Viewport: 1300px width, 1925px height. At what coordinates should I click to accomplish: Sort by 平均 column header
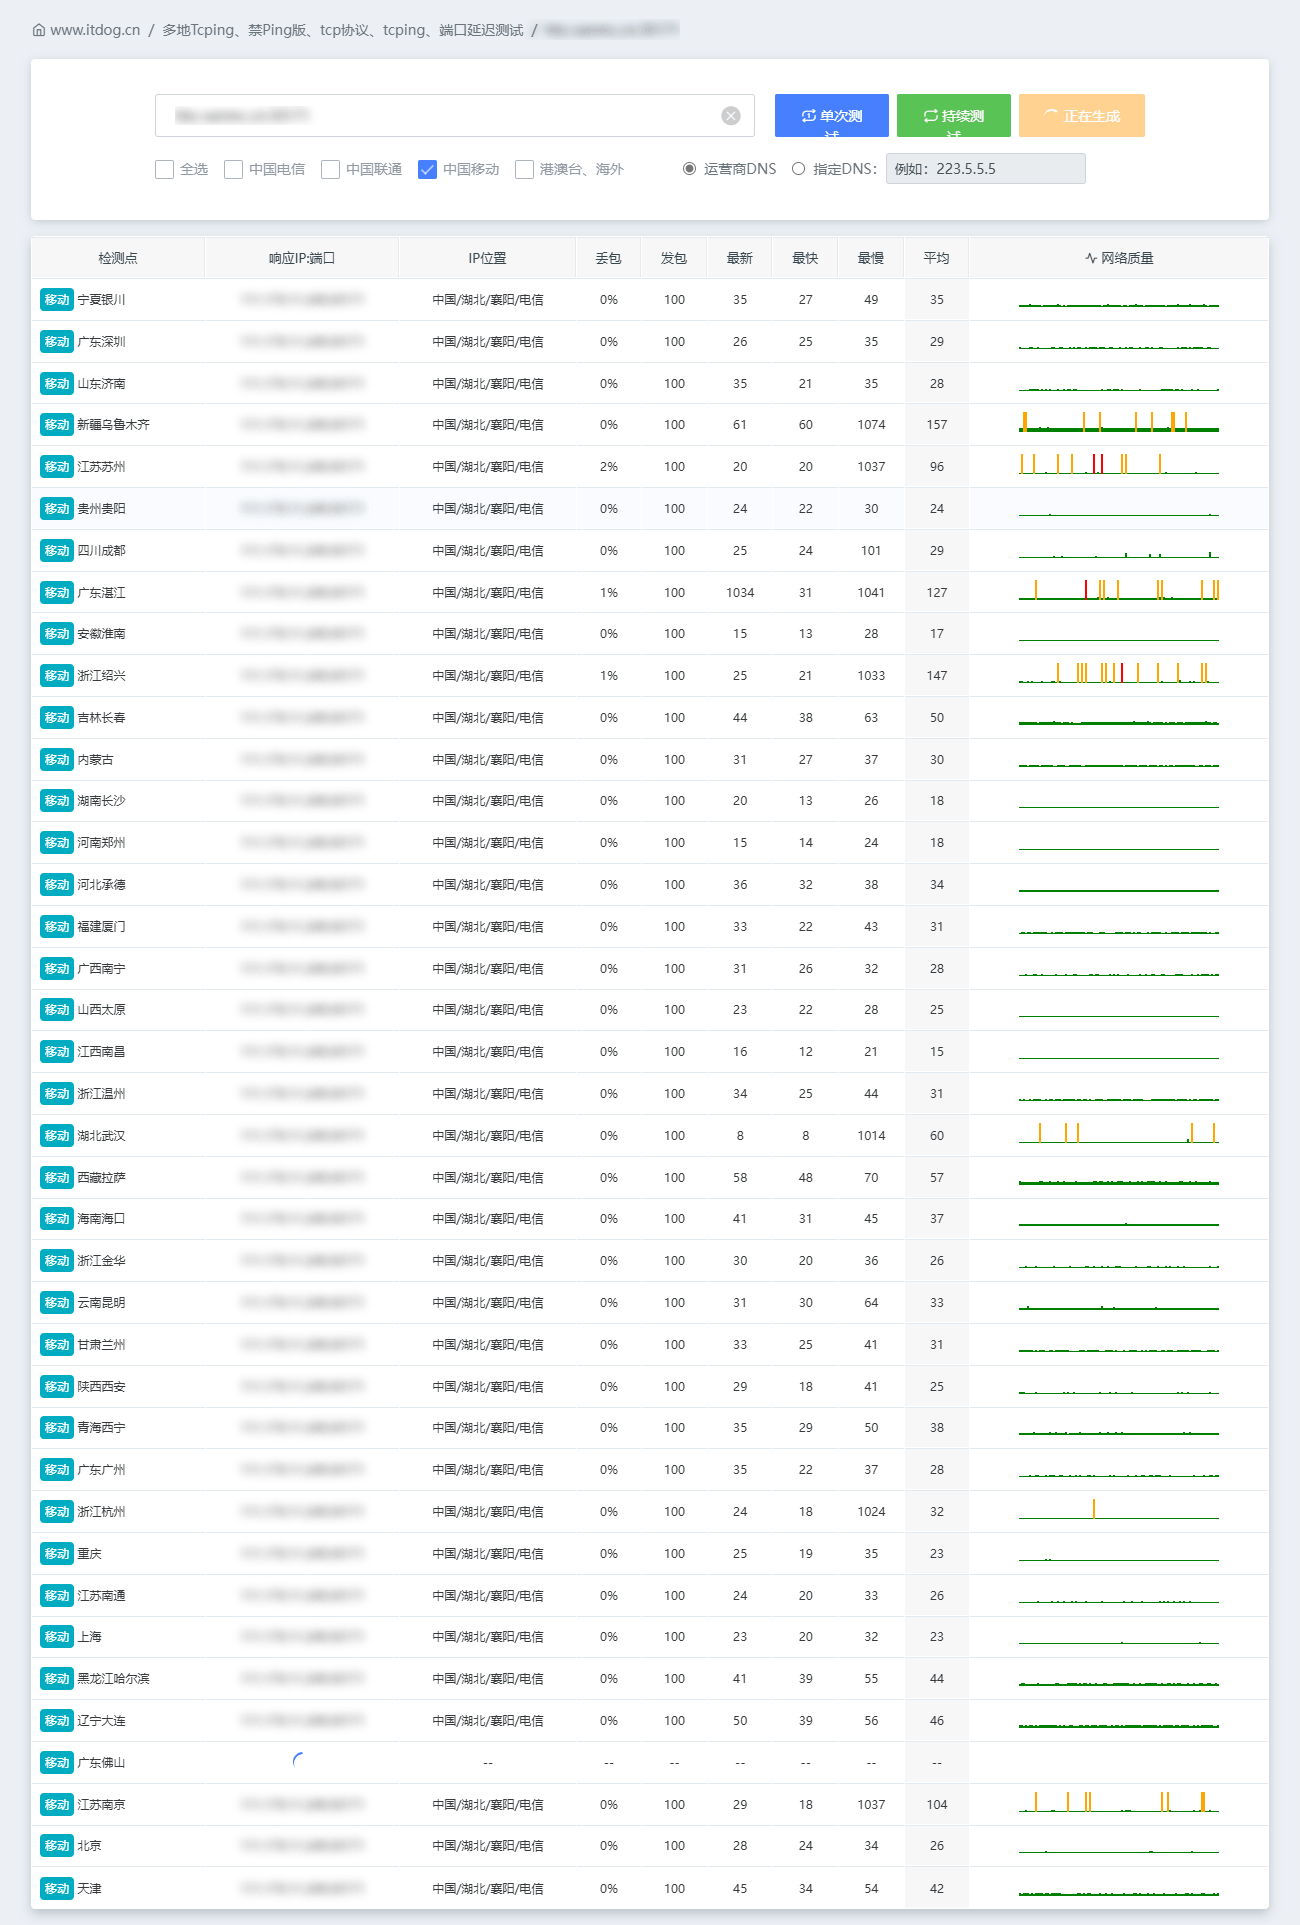(937, 258)
